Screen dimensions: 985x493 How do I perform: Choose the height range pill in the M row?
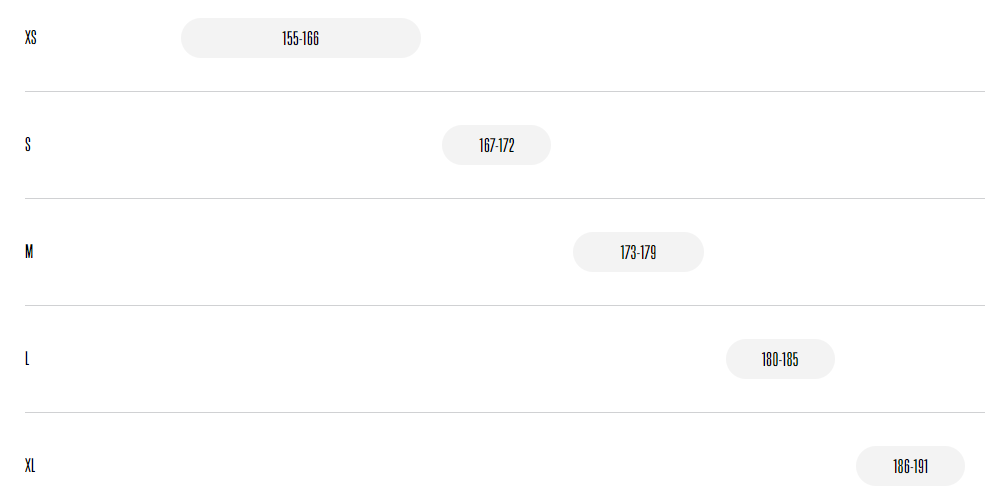click(x=638, y=252)
